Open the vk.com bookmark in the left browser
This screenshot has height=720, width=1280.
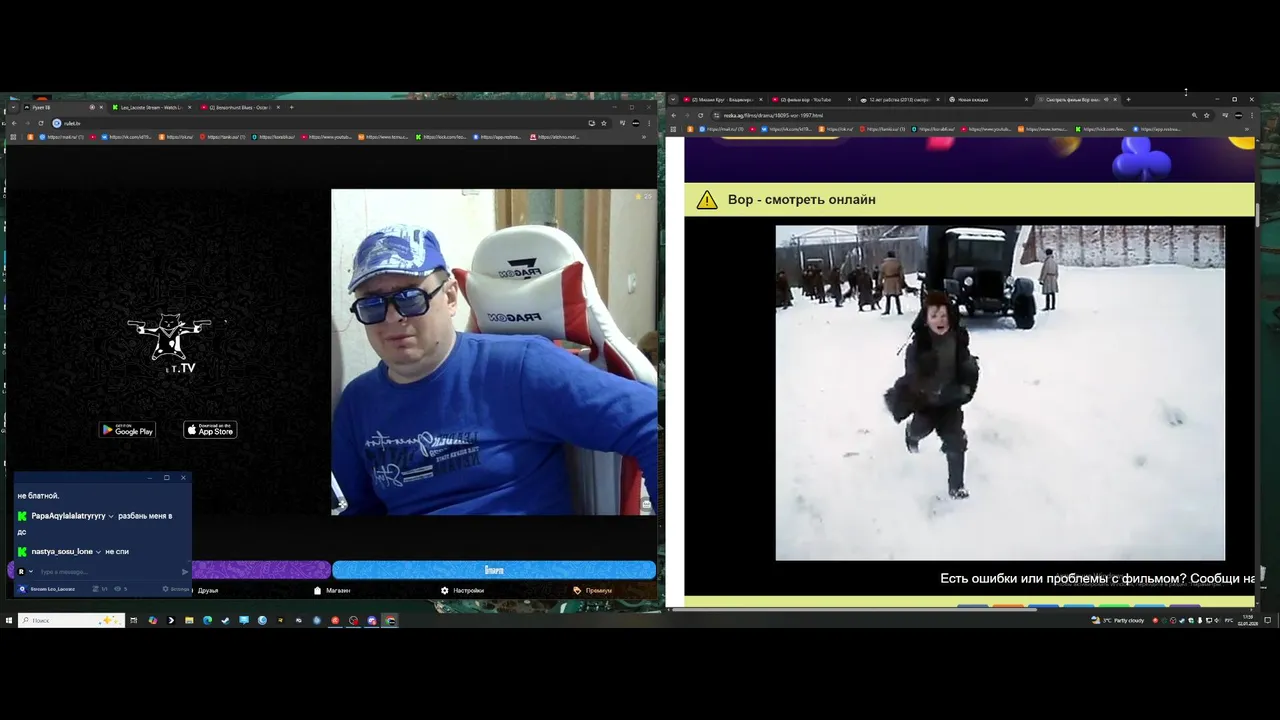tap(126, 137)
